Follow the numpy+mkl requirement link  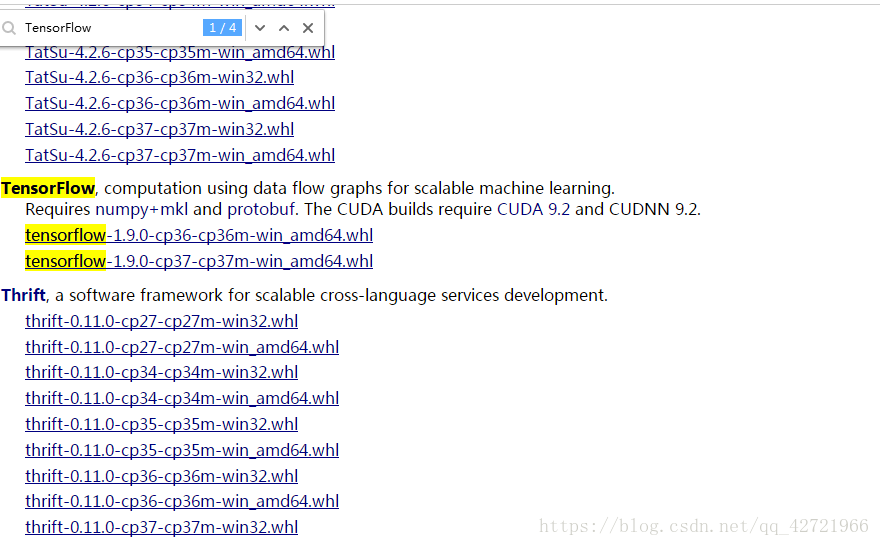(x=141, y=209)
